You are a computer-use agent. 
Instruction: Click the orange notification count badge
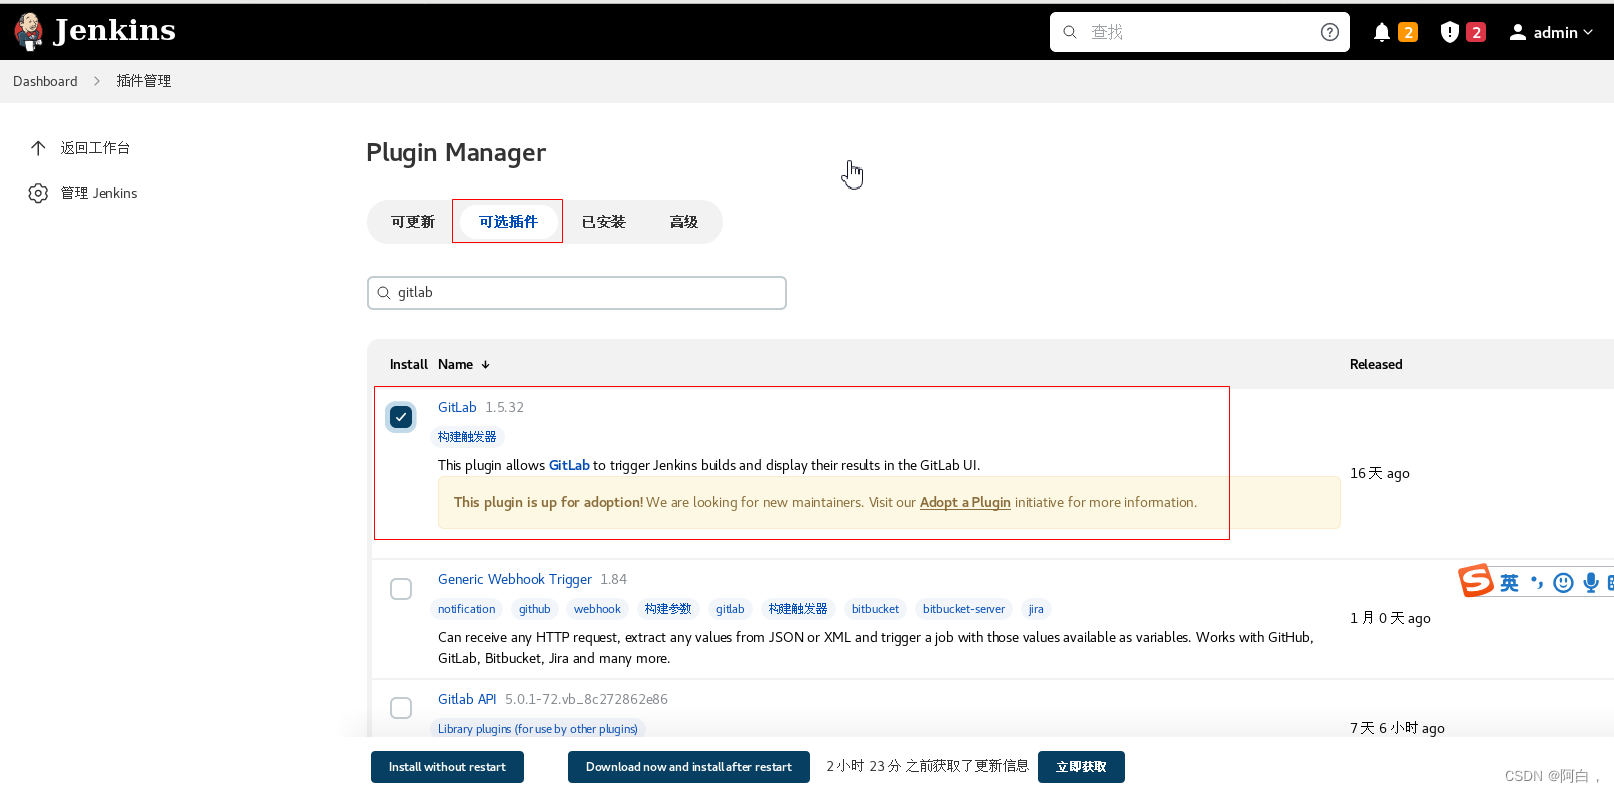[x=1408, y=32]
